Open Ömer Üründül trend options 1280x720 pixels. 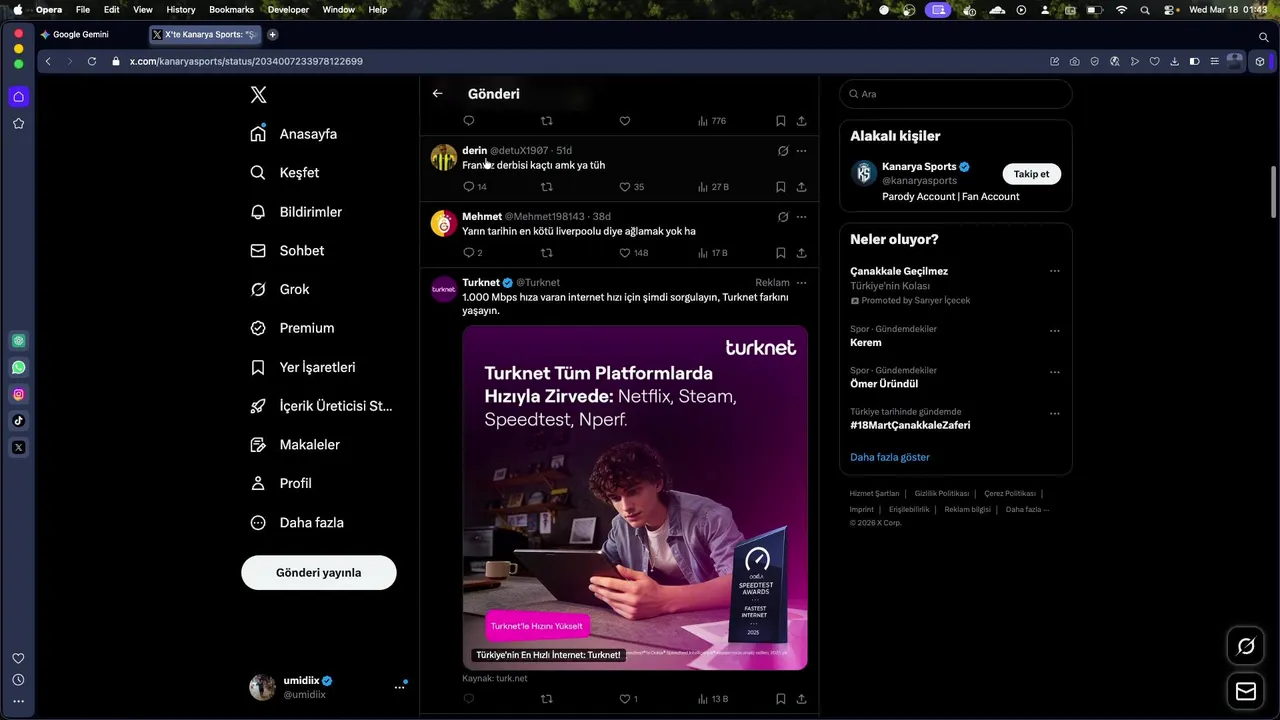pyautogui.click(x=1054, y=372)
